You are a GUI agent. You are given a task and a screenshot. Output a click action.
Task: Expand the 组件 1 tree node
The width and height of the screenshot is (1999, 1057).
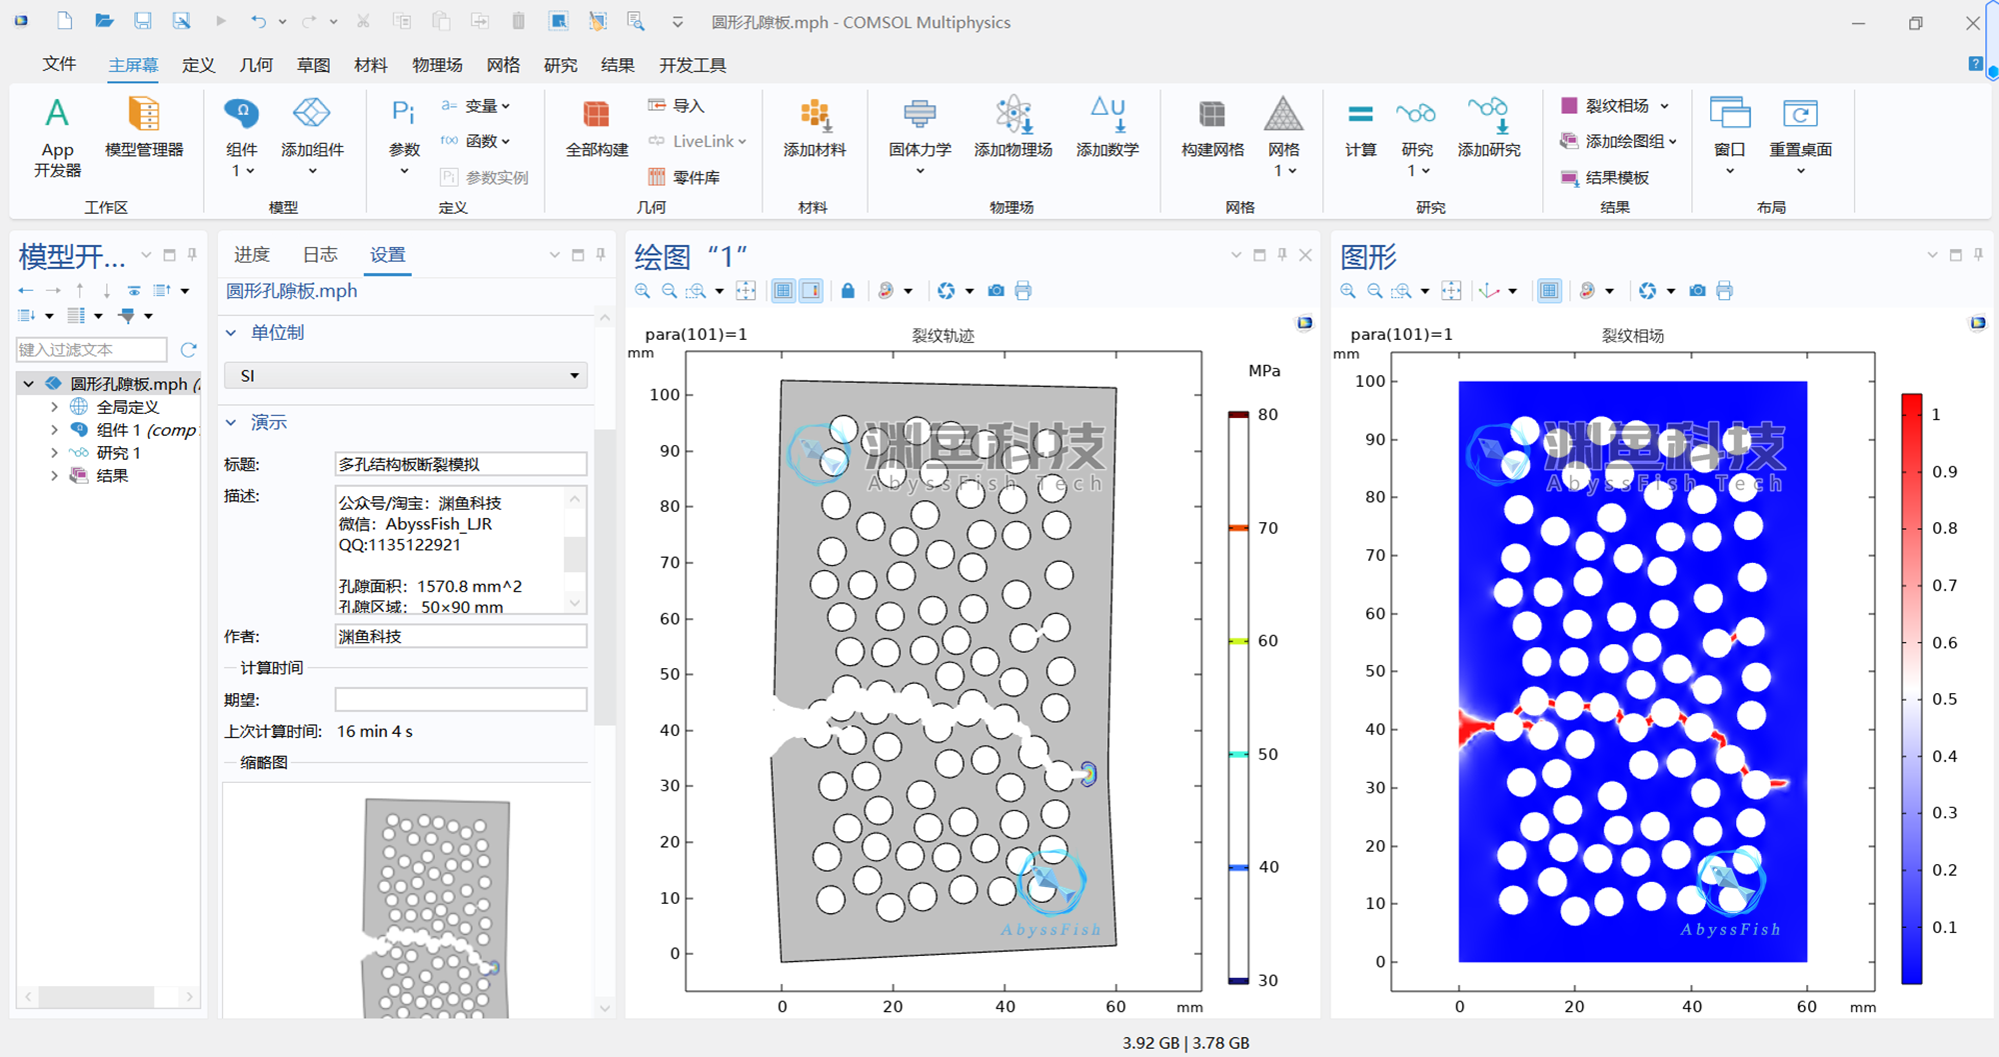[54, 430]
